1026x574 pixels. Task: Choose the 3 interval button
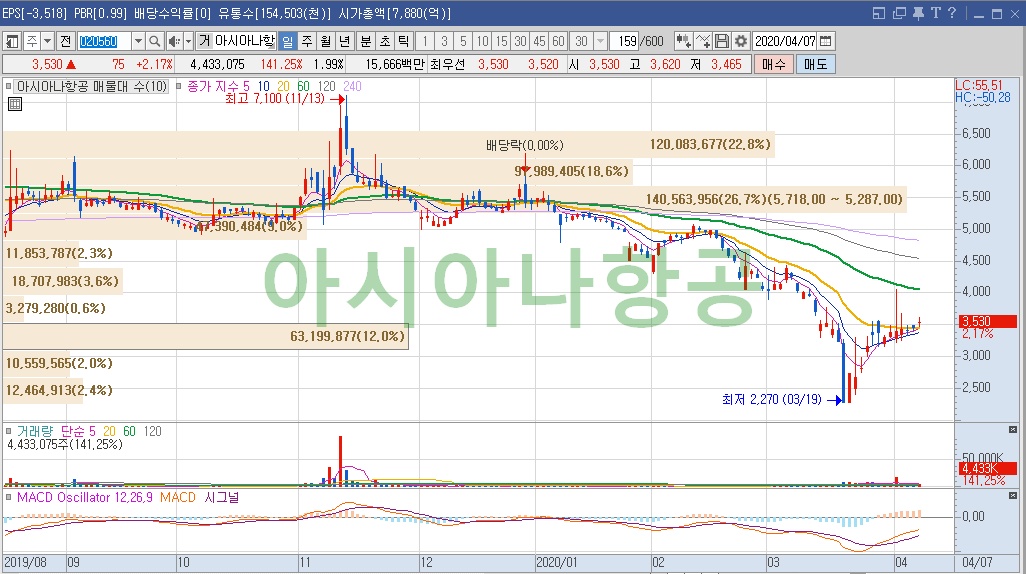444,41
